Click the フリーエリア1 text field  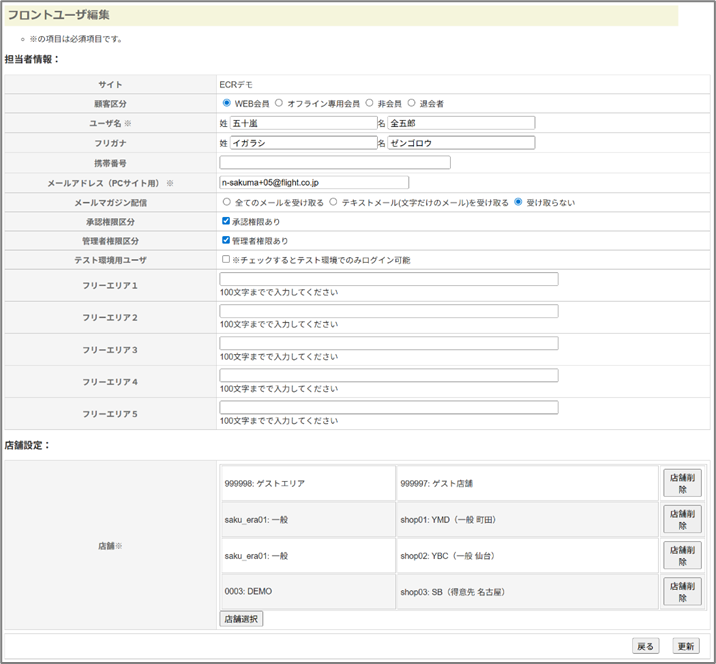(x=388, y=279)
